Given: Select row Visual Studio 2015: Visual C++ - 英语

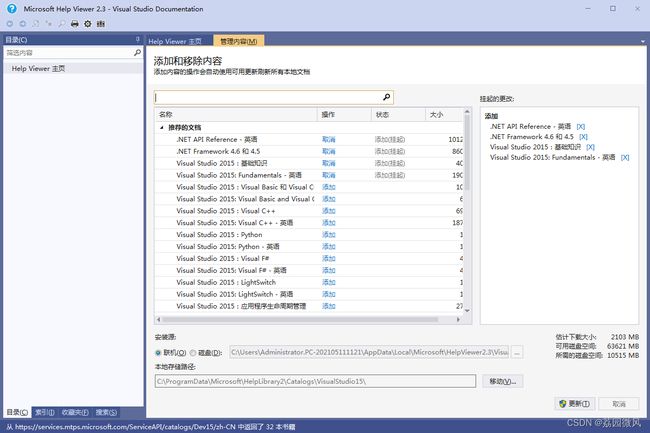Looking at the screenshot, I should coord(309,223).
